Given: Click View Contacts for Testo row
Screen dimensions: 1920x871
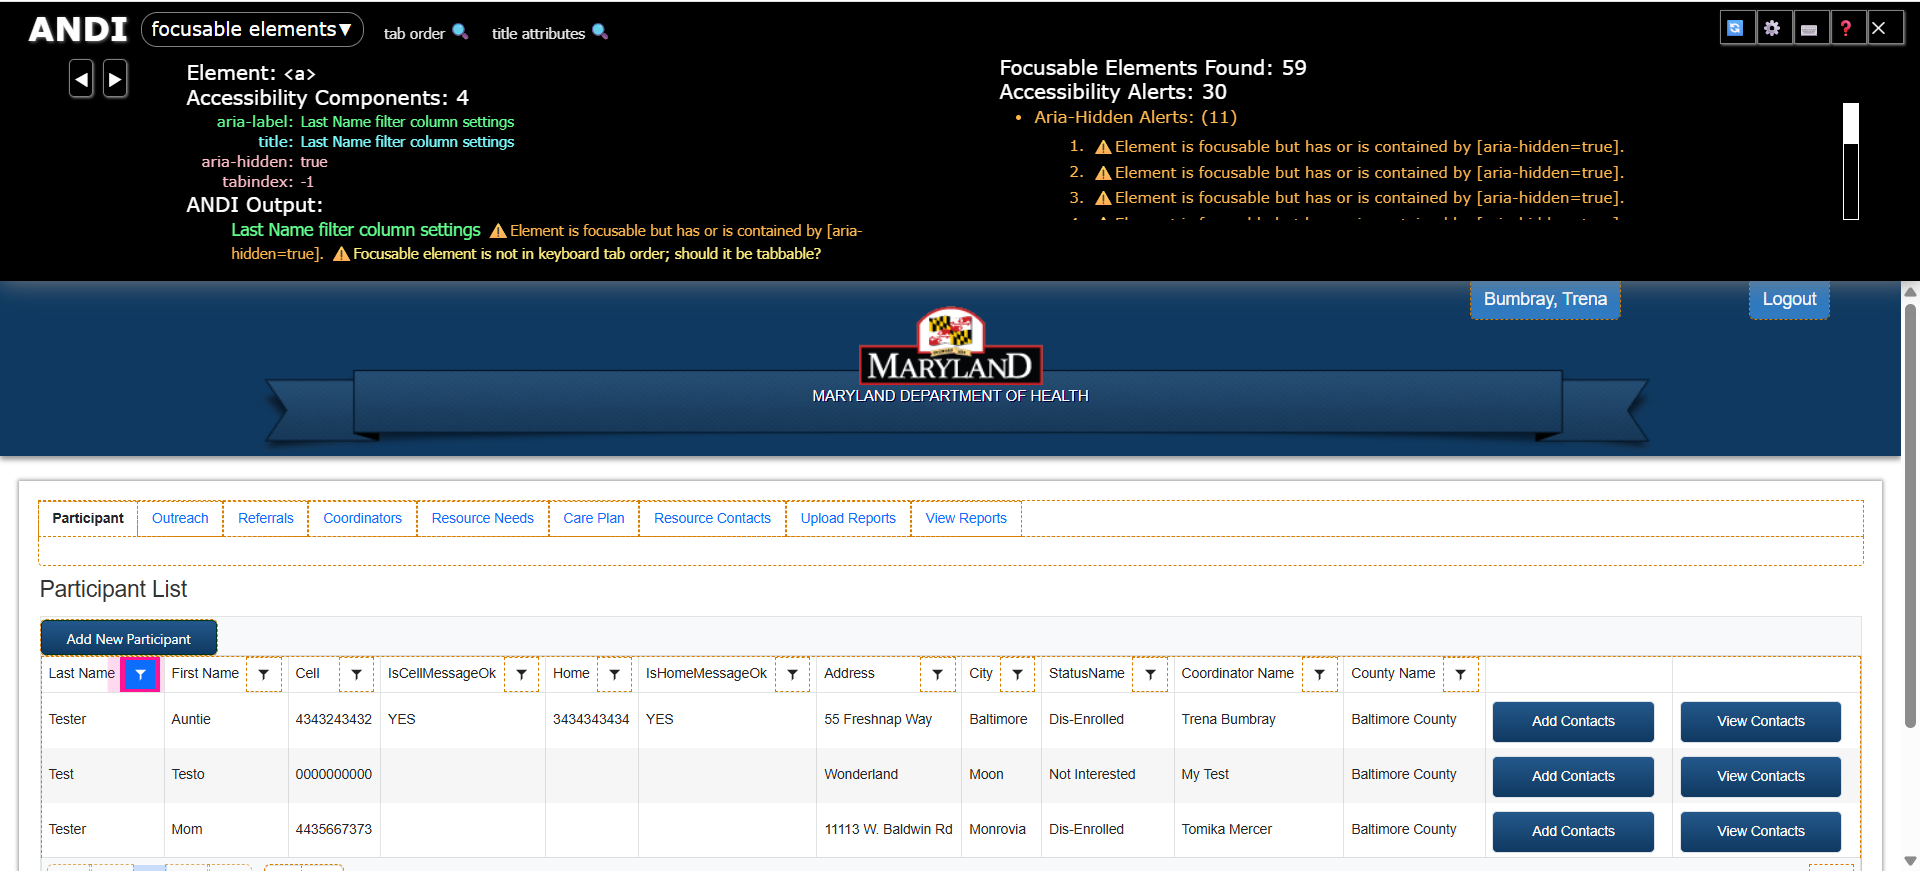Looking at the screenshot, I should click(x=1760, y=776).
